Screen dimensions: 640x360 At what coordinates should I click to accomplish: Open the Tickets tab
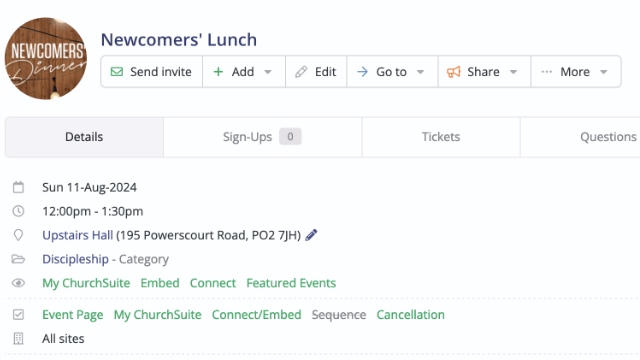[x=441, y=137]
